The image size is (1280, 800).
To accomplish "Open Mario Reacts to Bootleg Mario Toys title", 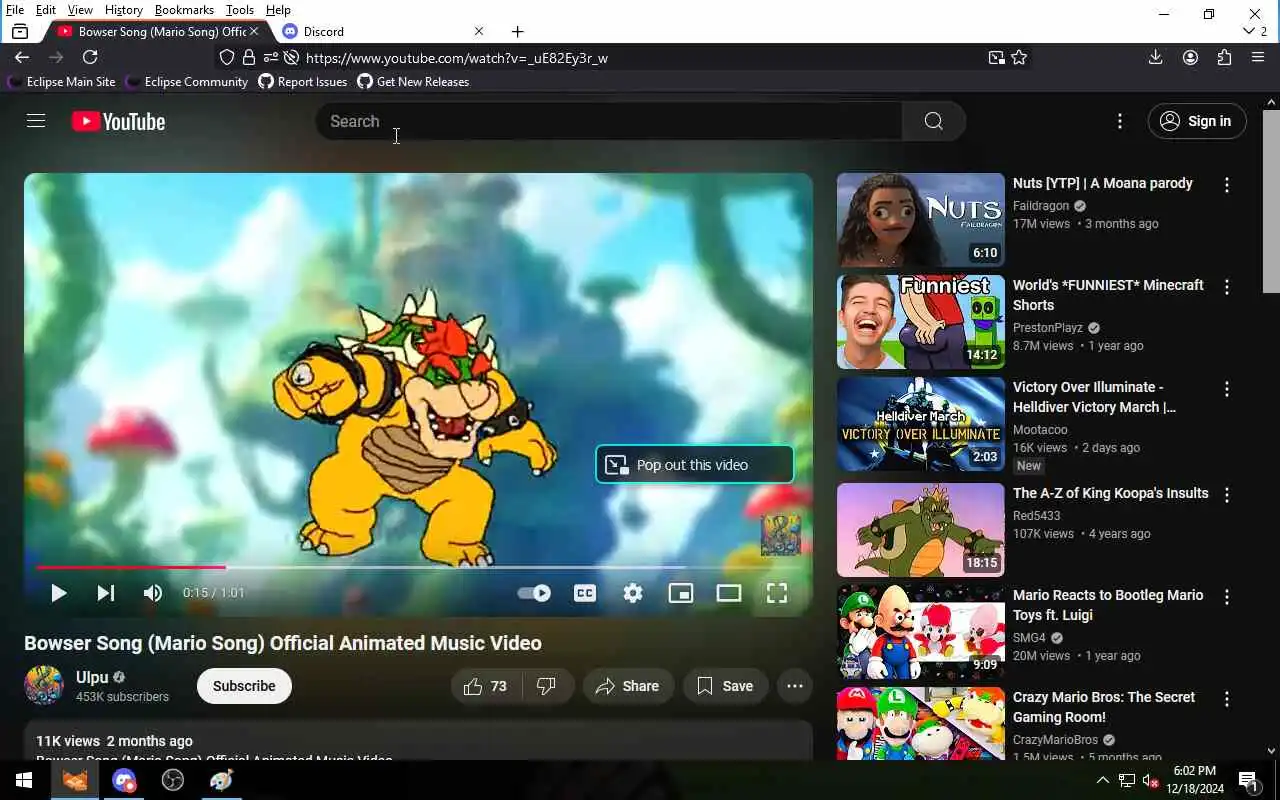I will point(1108,605).
